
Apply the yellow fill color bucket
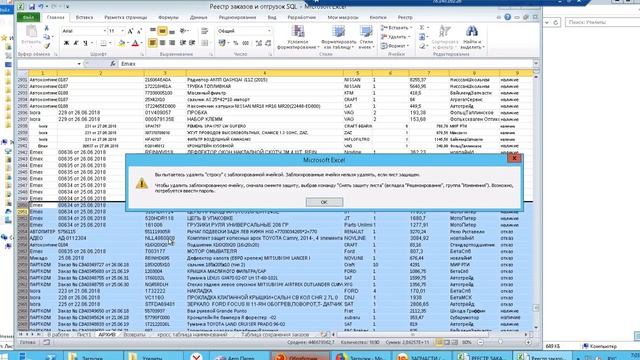point(121,43)
